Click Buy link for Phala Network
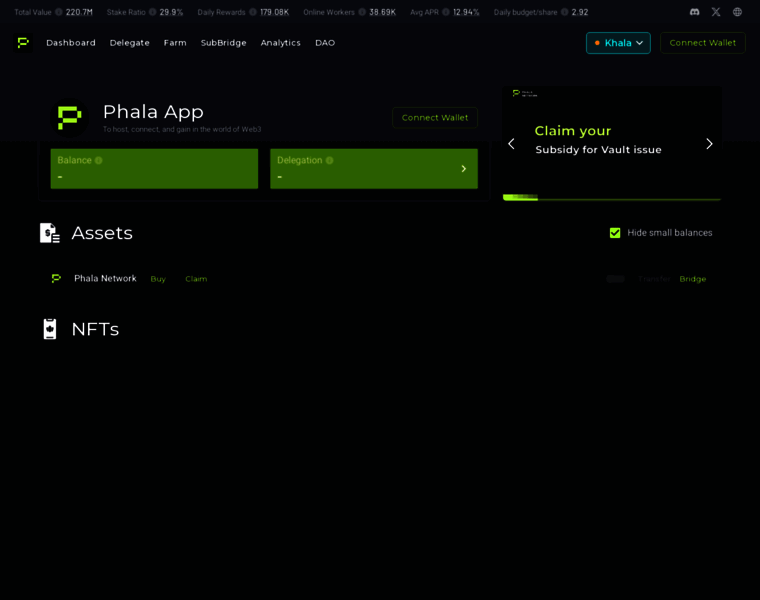 coord(158,279)
